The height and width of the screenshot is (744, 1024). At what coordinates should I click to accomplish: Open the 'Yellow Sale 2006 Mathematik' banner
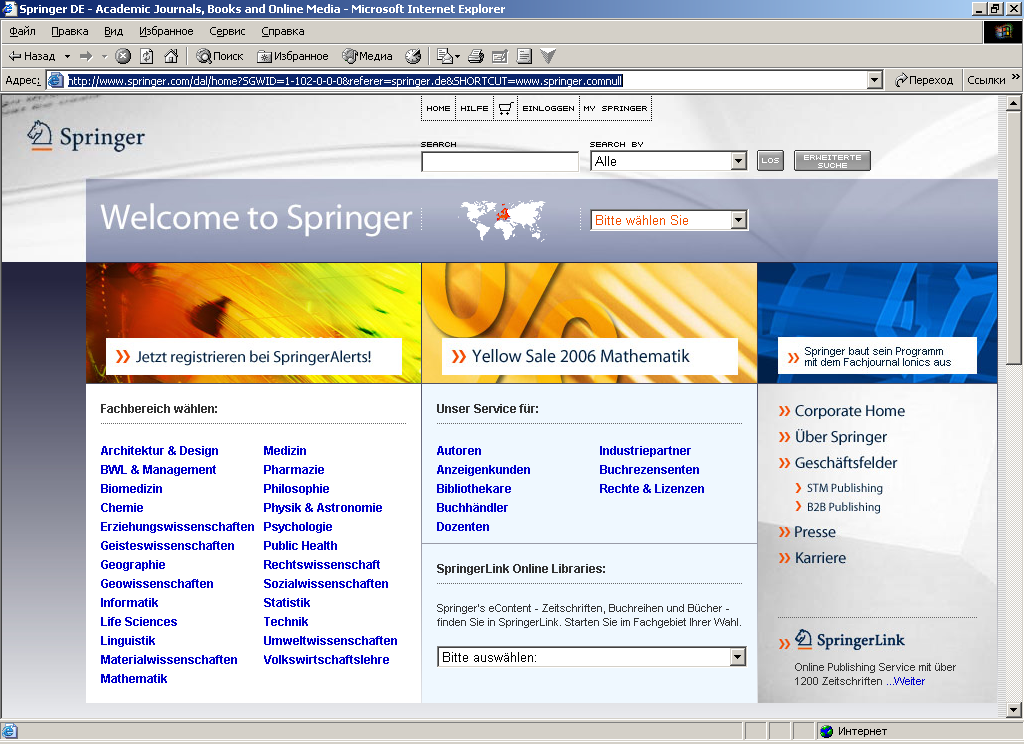[590, 356]
